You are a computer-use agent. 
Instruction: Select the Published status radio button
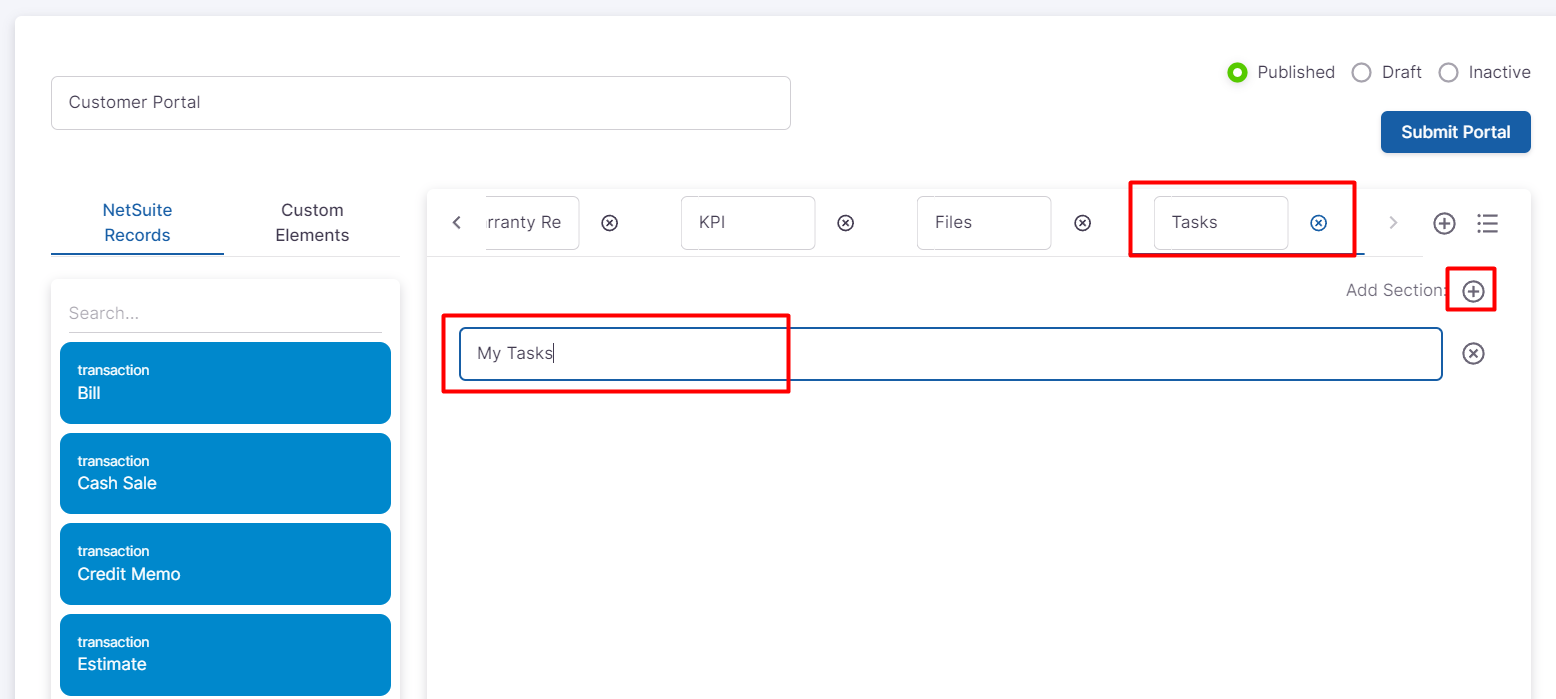pyautogui.click(x=1238, y=73)
